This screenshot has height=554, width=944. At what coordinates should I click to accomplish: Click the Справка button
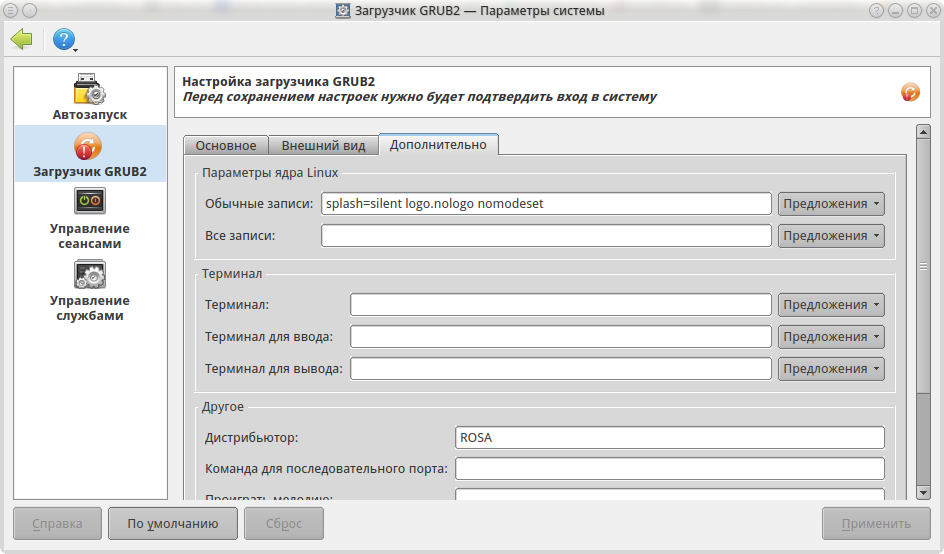(57, 523)
